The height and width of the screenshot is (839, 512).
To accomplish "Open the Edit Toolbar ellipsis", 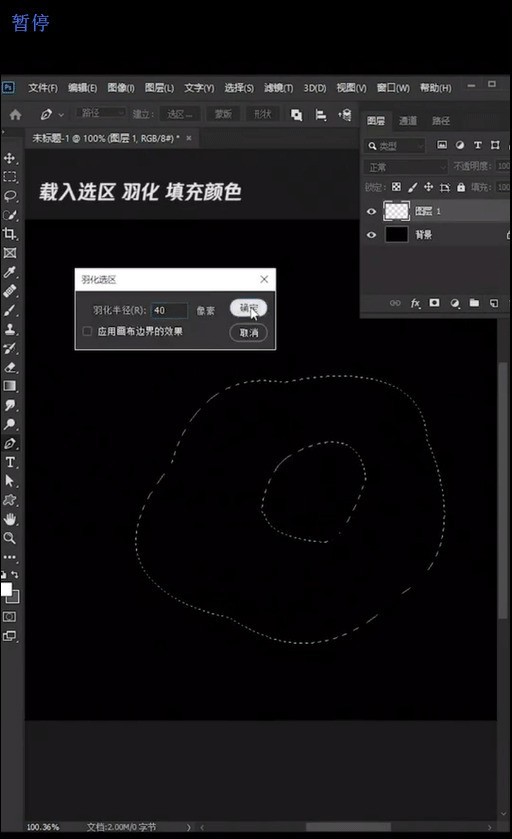I will click(10, 557).
